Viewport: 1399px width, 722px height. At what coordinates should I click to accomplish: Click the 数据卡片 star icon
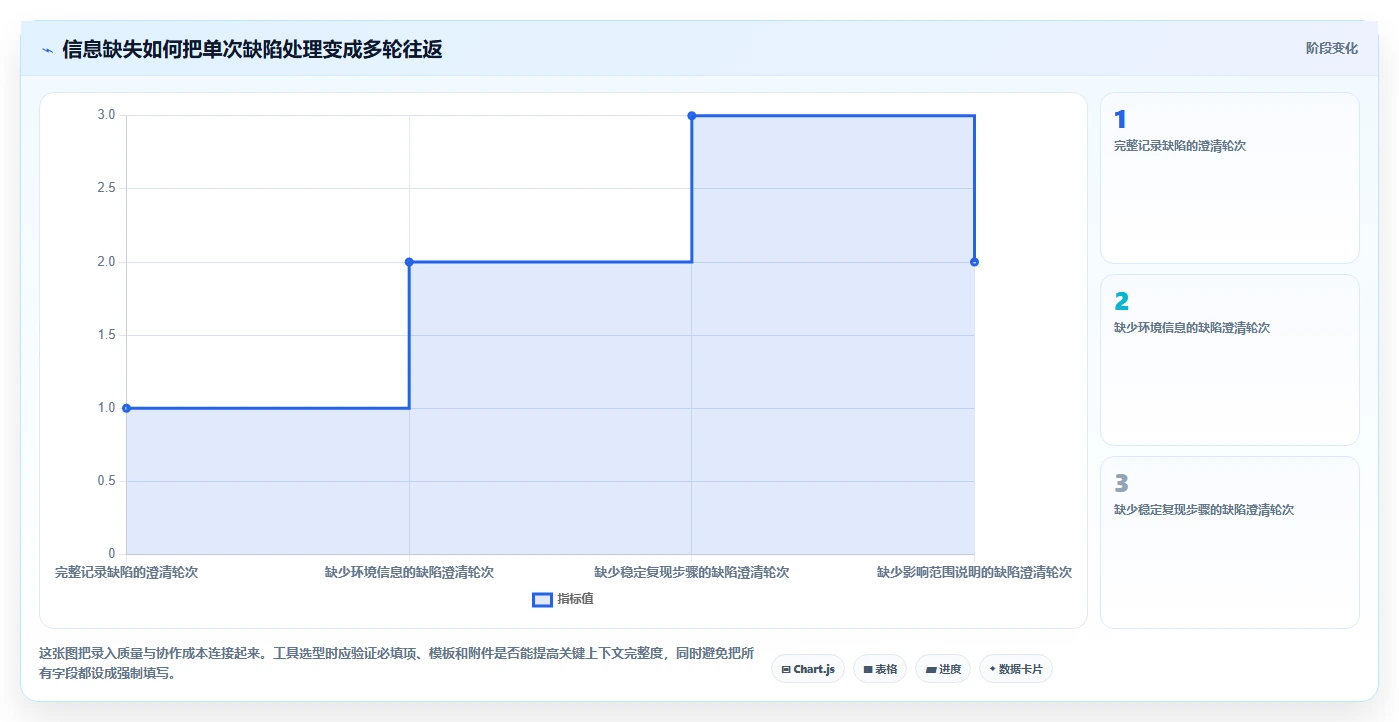(x=993, y=669)
